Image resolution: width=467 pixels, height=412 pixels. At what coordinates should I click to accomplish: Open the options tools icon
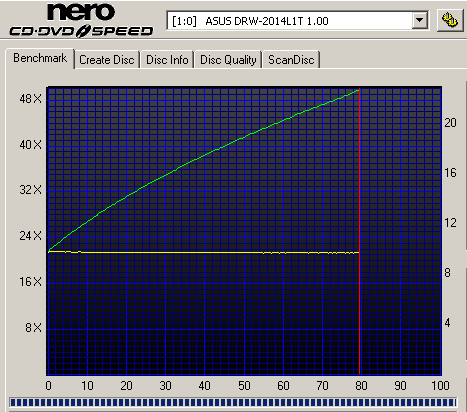click(450, 20)
